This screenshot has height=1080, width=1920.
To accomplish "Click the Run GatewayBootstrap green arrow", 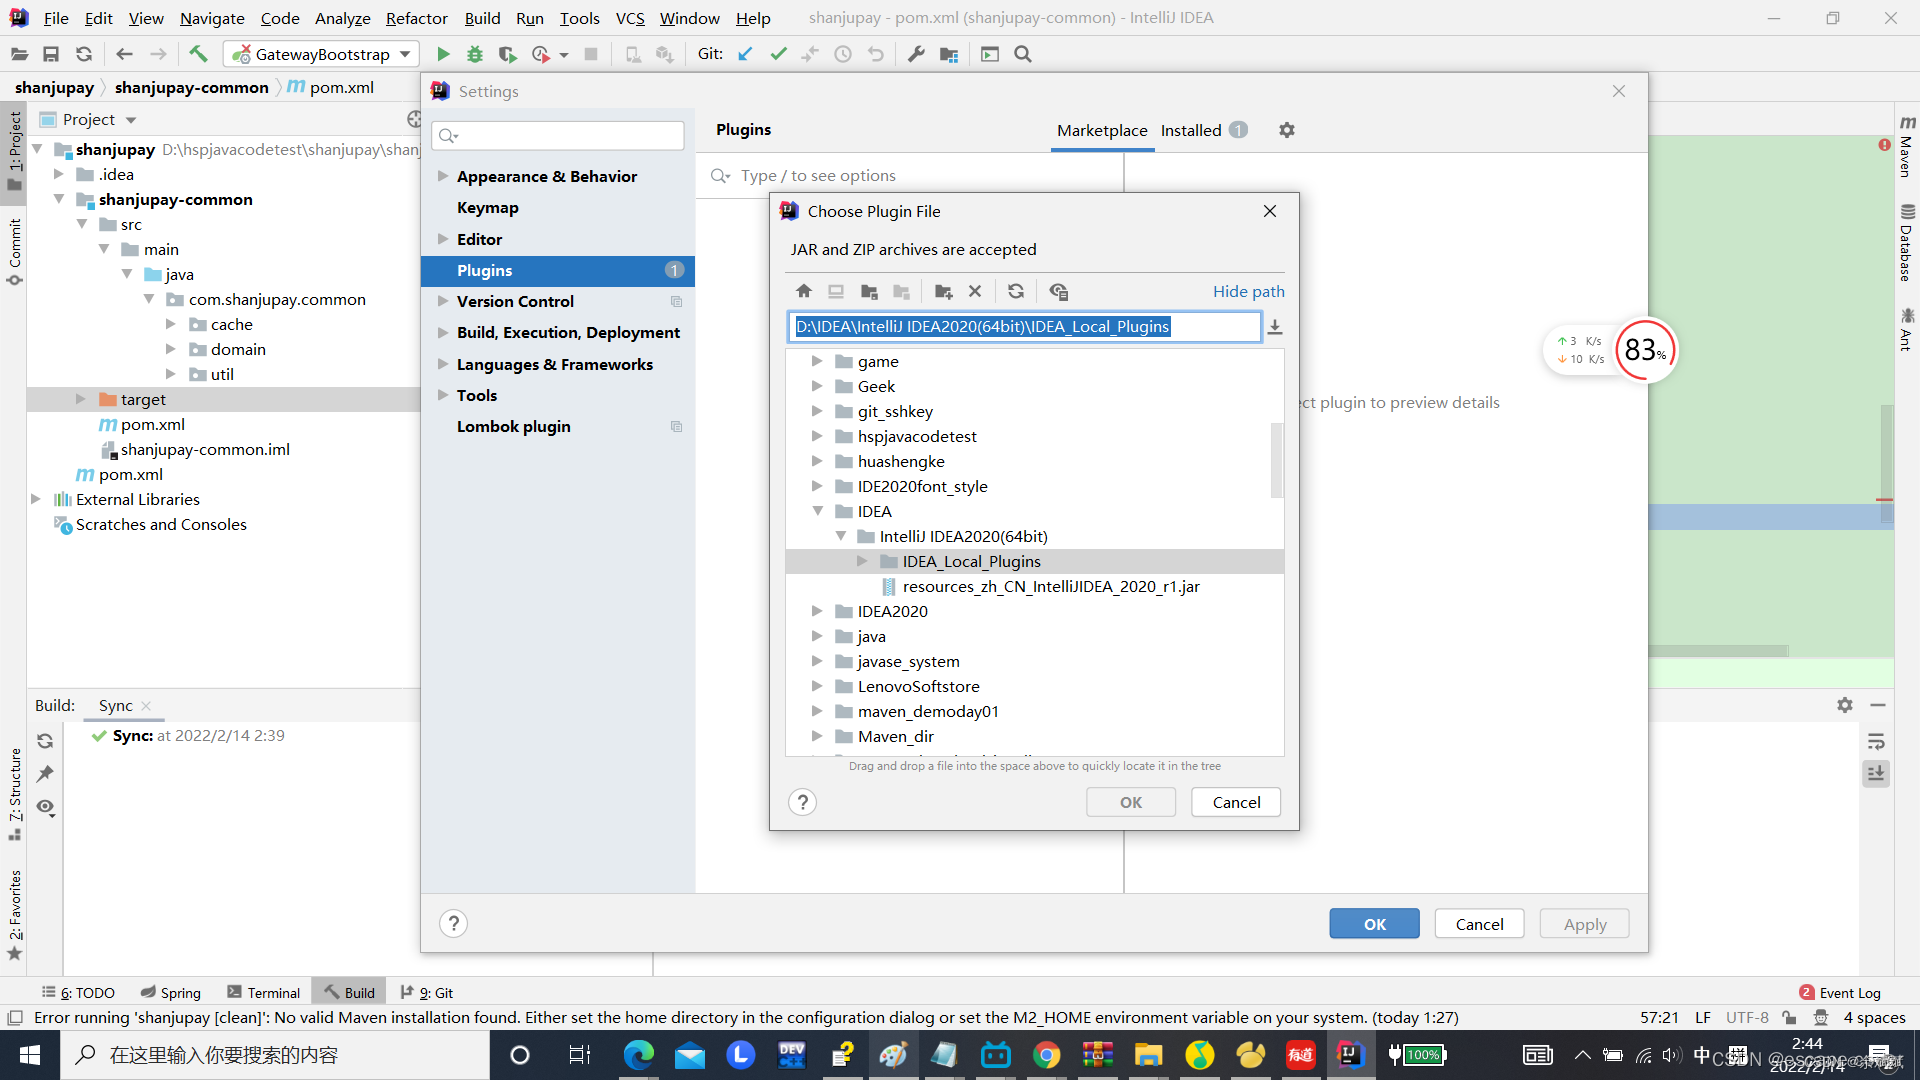I will tap(443, 54).
